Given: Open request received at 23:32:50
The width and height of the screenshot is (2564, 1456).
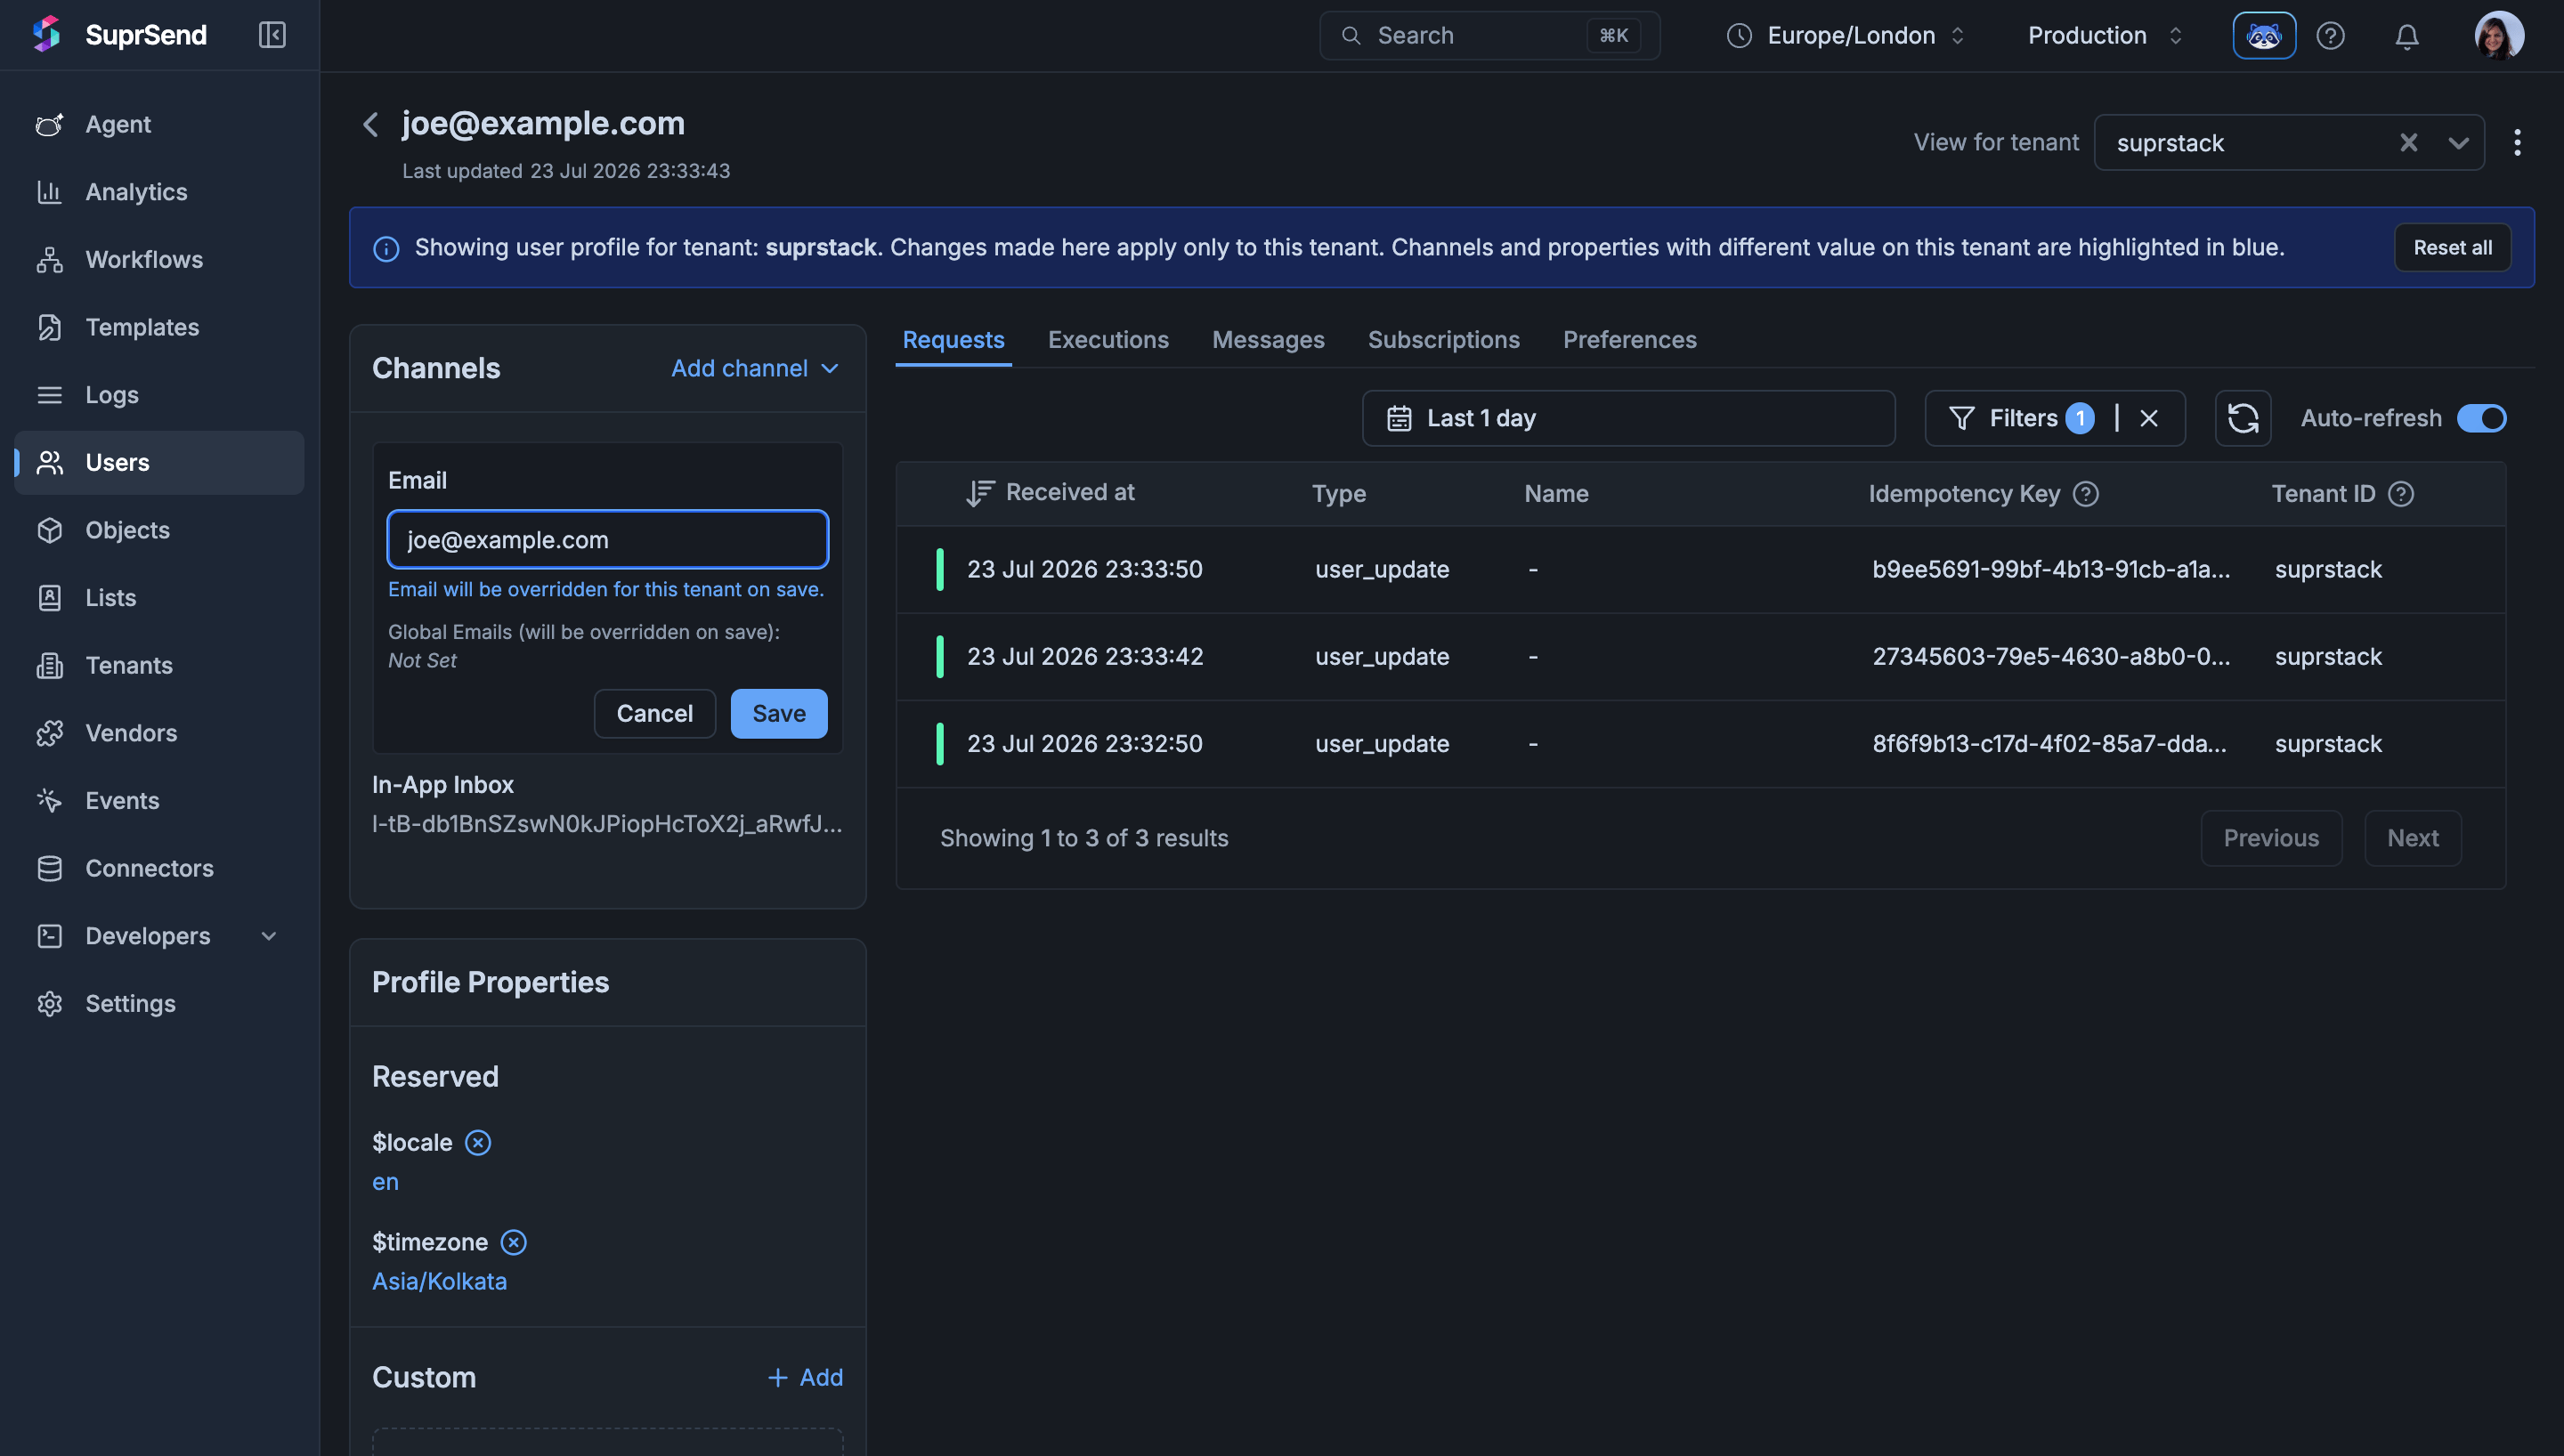Looking at the screenshot, I should tap(1701, 744).
